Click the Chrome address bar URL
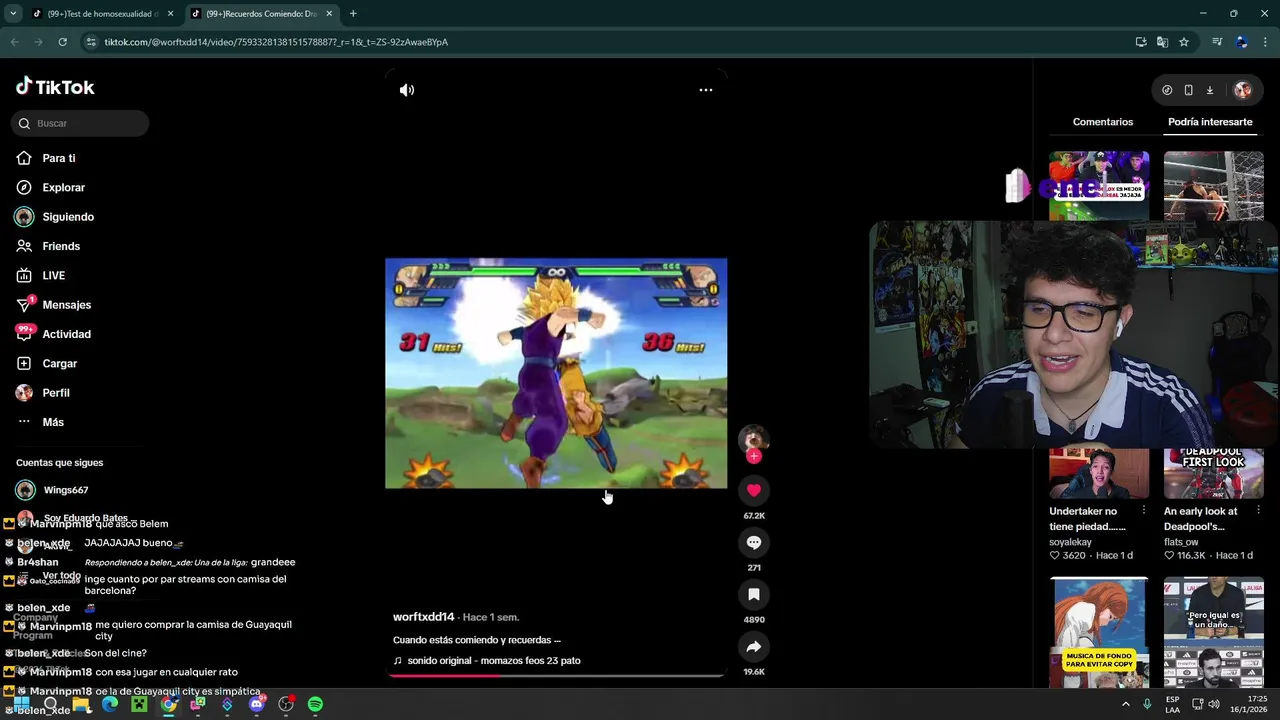Screen dimensions: 1280x720 tap(276, 42)
